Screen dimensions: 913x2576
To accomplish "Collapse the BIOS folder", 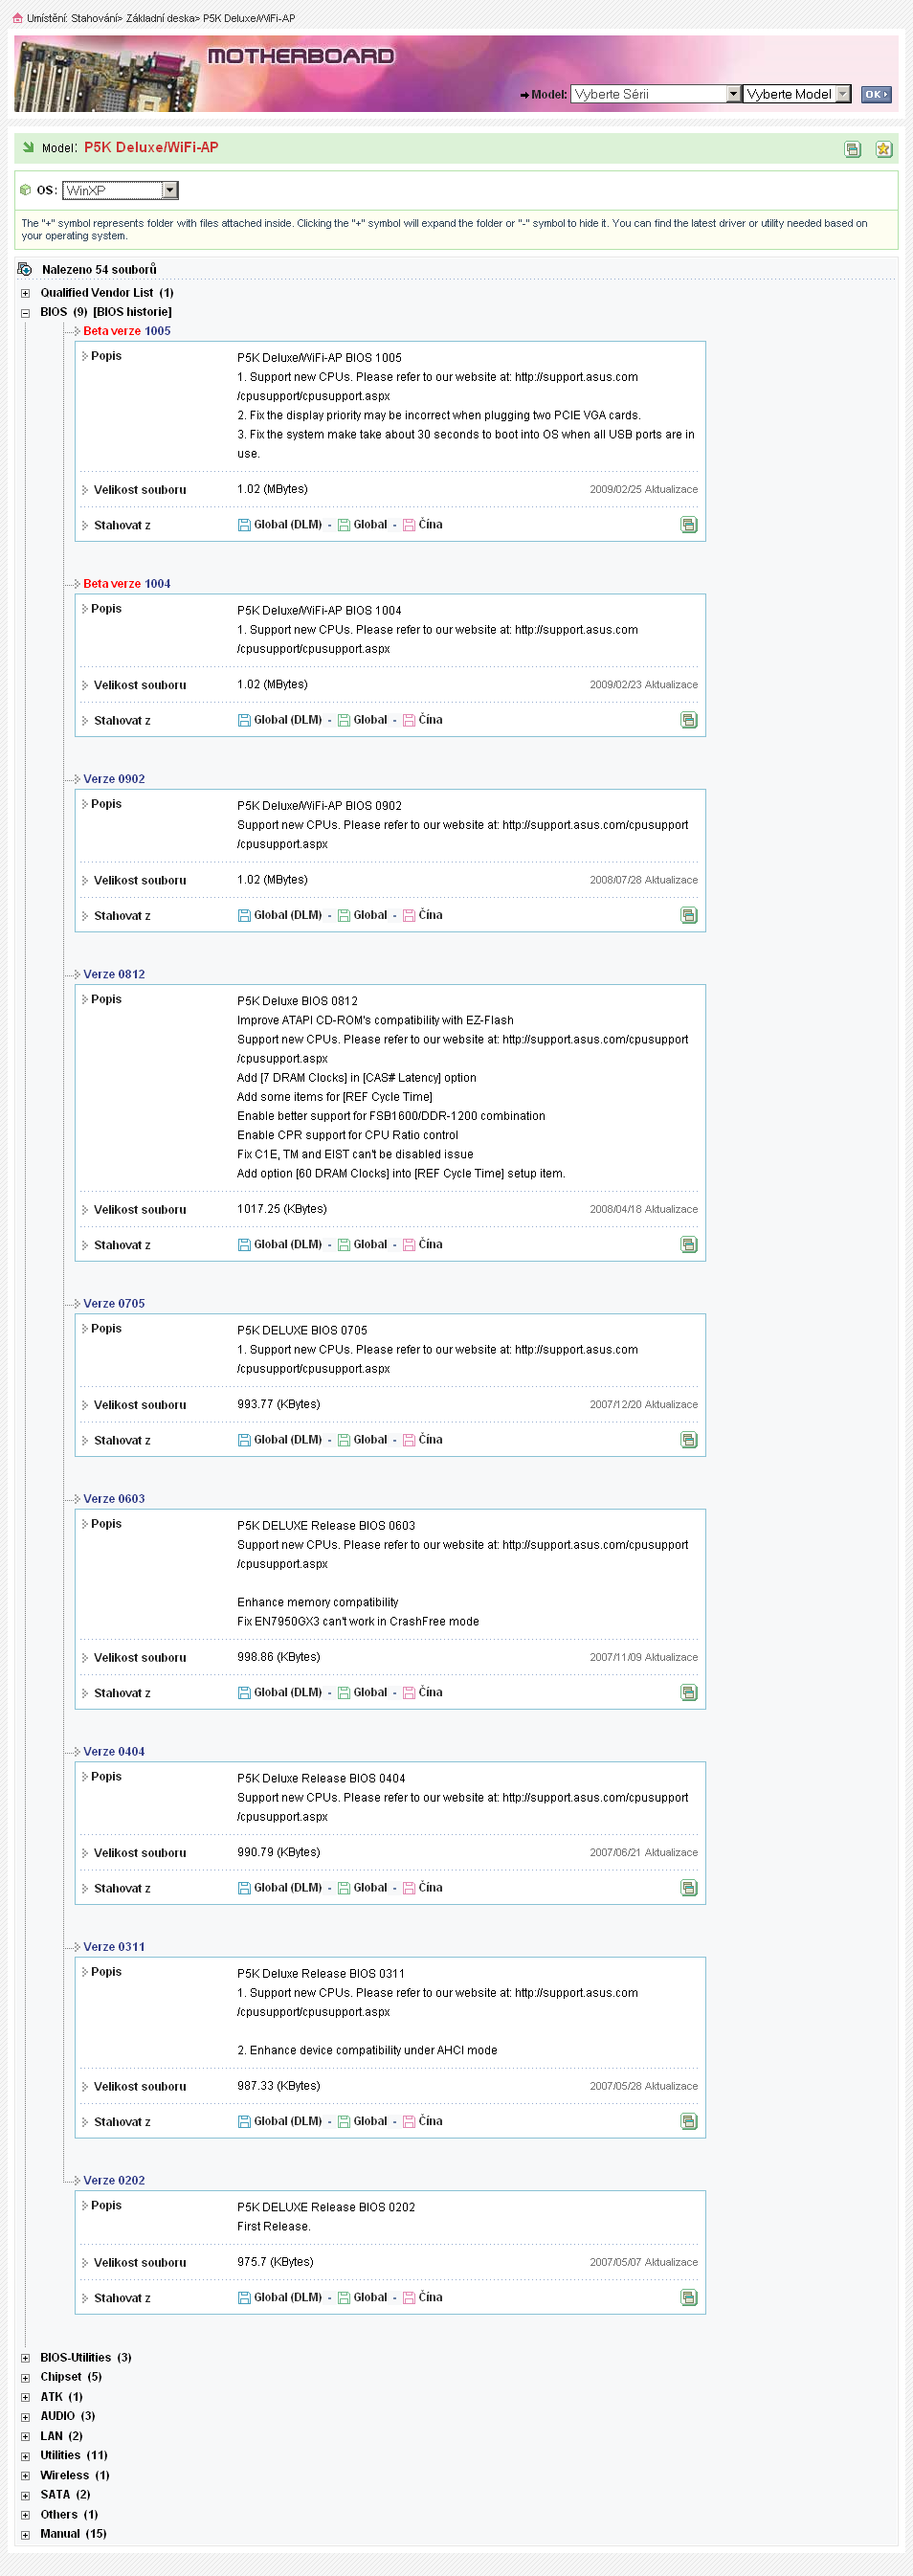I will (x=25, y=313).
